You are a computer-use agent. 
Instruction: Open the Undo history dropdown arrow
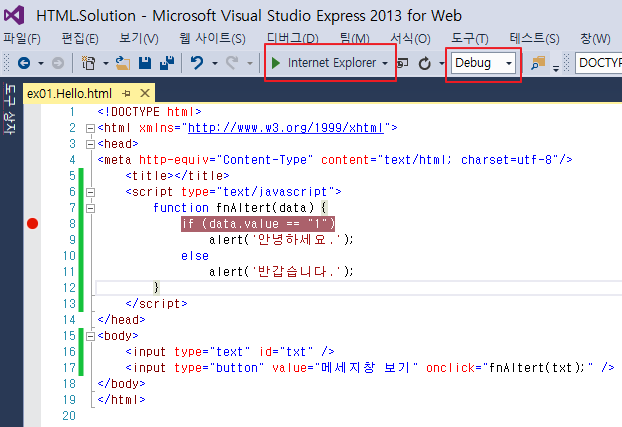point(215,63)
